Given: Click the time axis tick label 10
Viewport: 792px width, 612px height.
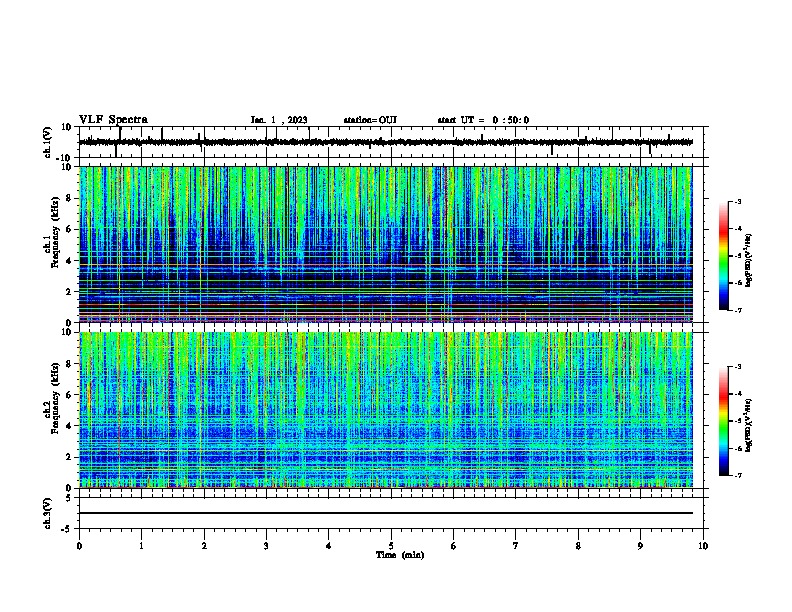Looking at the screenshot, I should (x=703, y=546).
